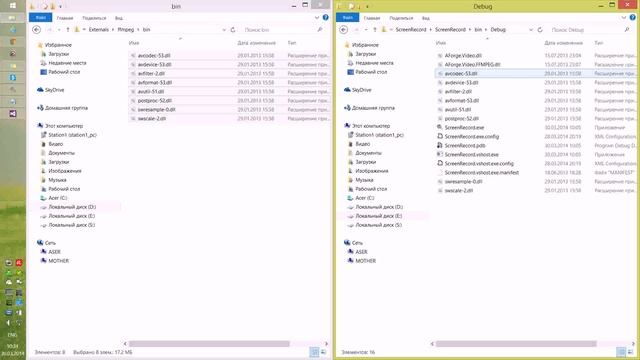Open Домашняя группа in bin window sidebar
The width and height of the screenshot is (640, 360).
pyautogui.click(x=66, y=108)
